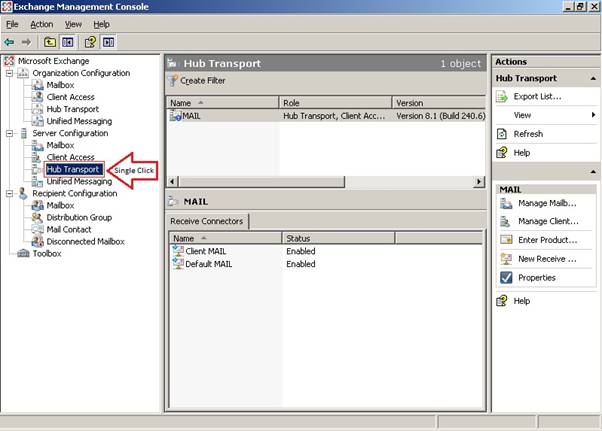Click Create Filter link
This screenshot has width=602, height=431.
click(x=202, y=80)
